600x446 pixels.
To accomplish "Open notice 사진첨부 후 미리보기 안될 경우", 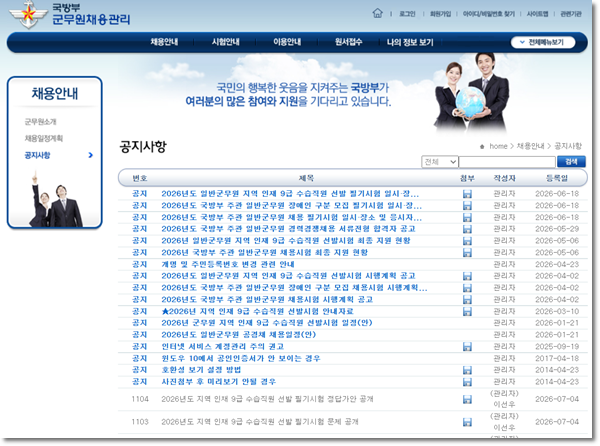I will click(x=218, y=382).
